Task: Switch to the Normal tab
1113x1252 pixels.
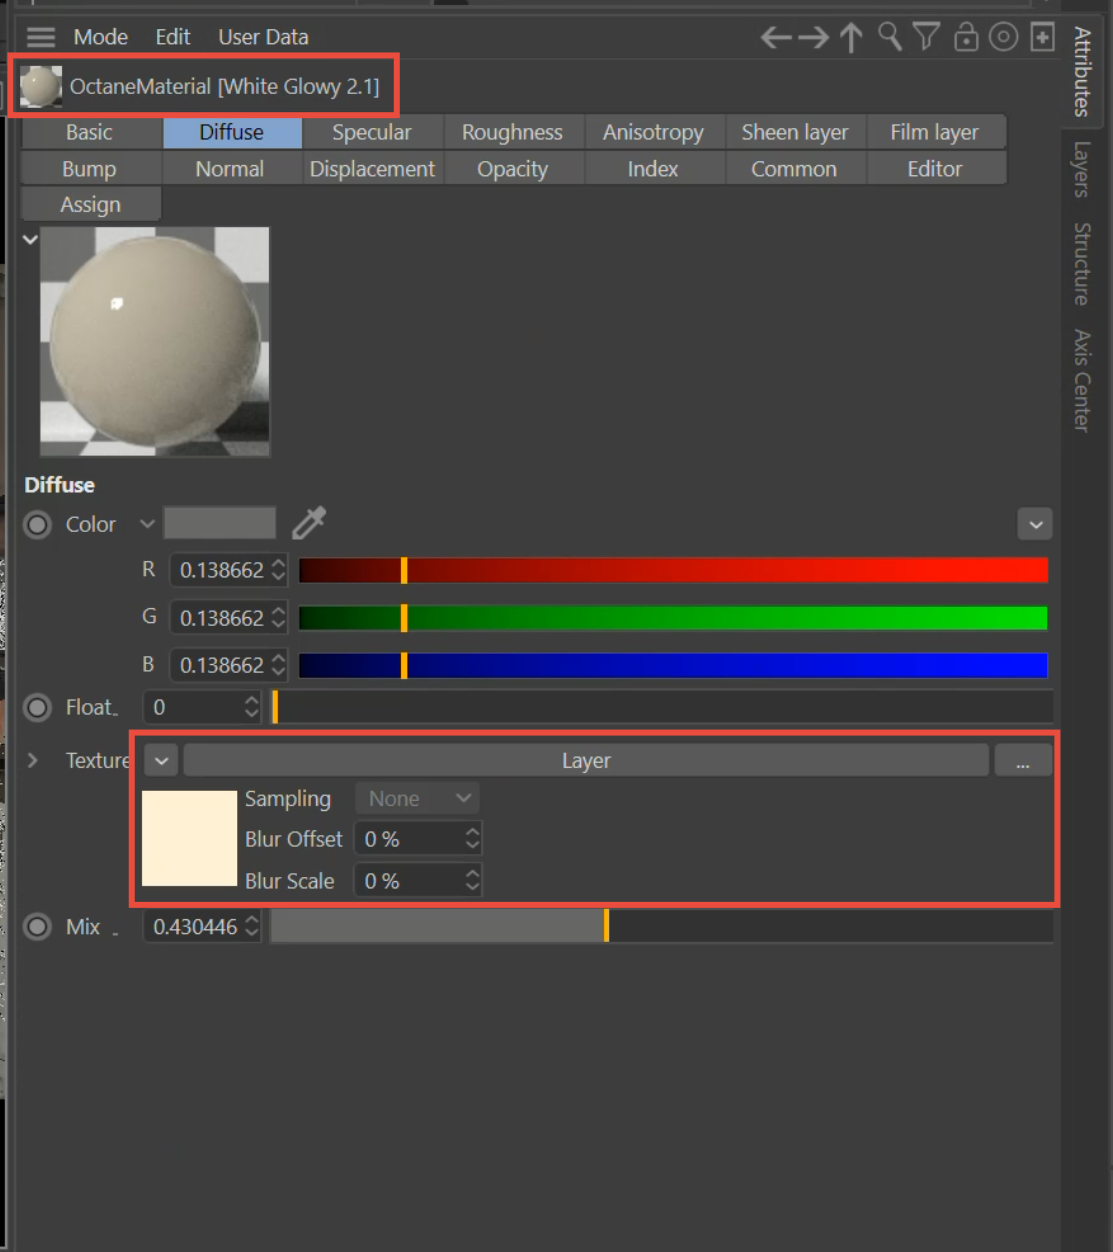Action: 230,169
